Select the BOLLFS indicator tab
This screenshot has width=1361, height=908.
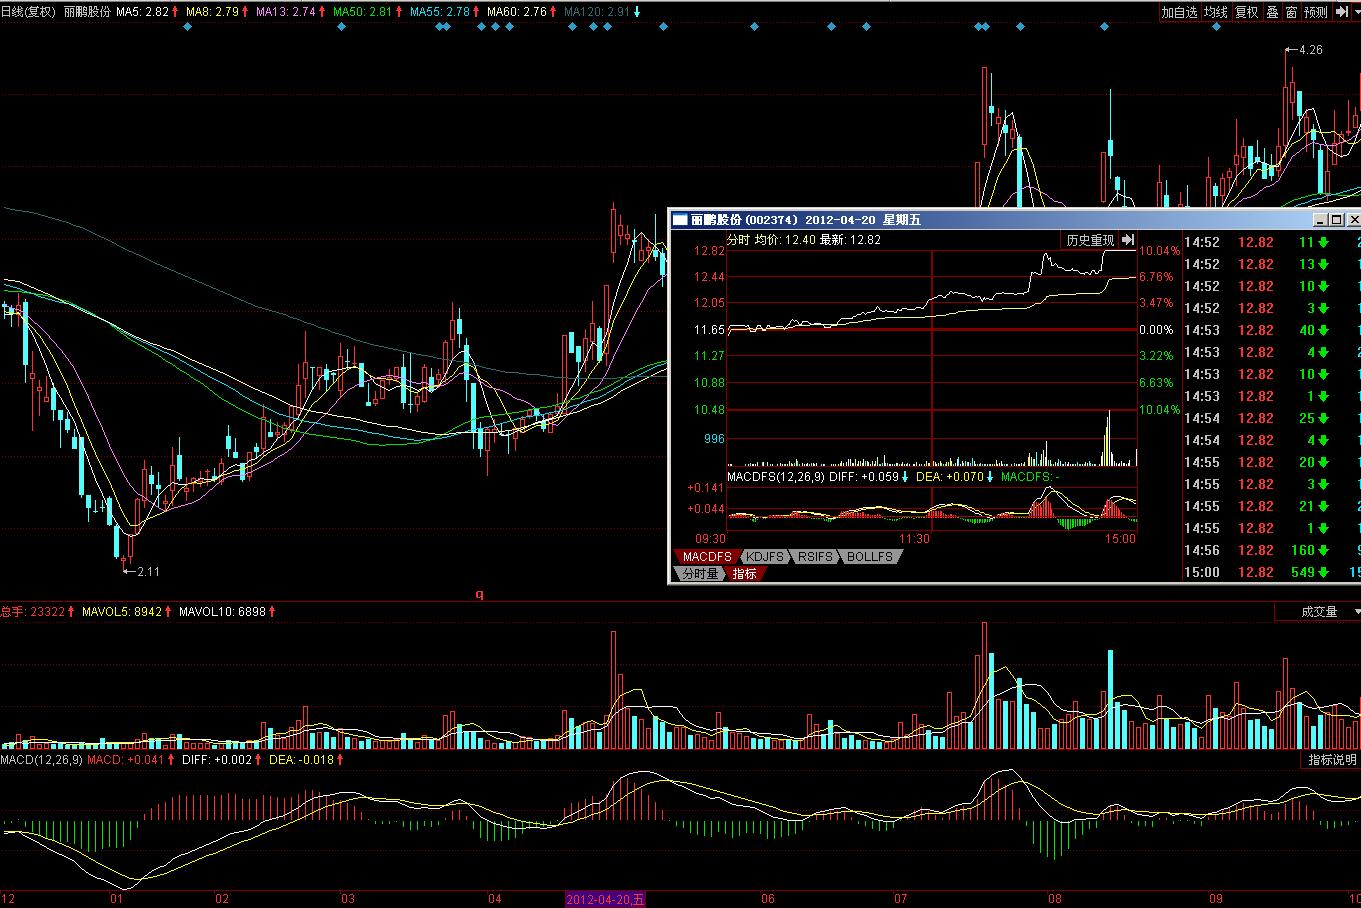coord(870,557)
